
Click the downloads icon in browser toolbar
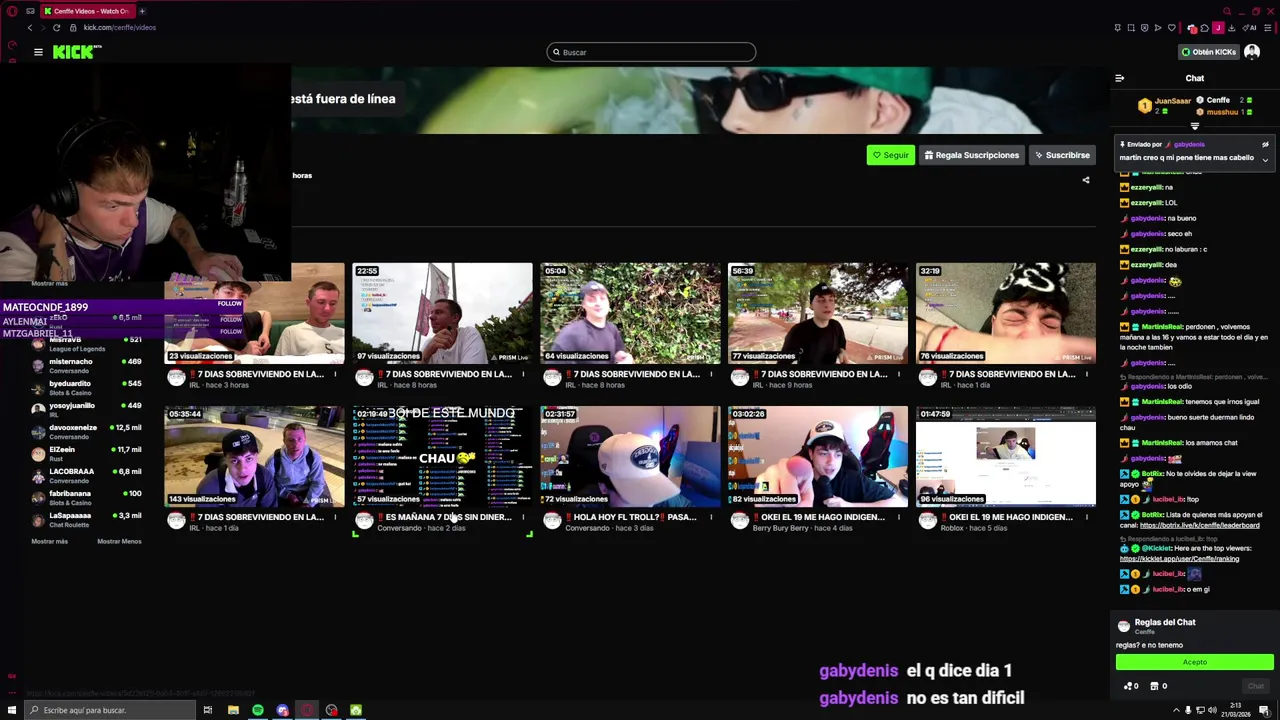click(1231, 27)
